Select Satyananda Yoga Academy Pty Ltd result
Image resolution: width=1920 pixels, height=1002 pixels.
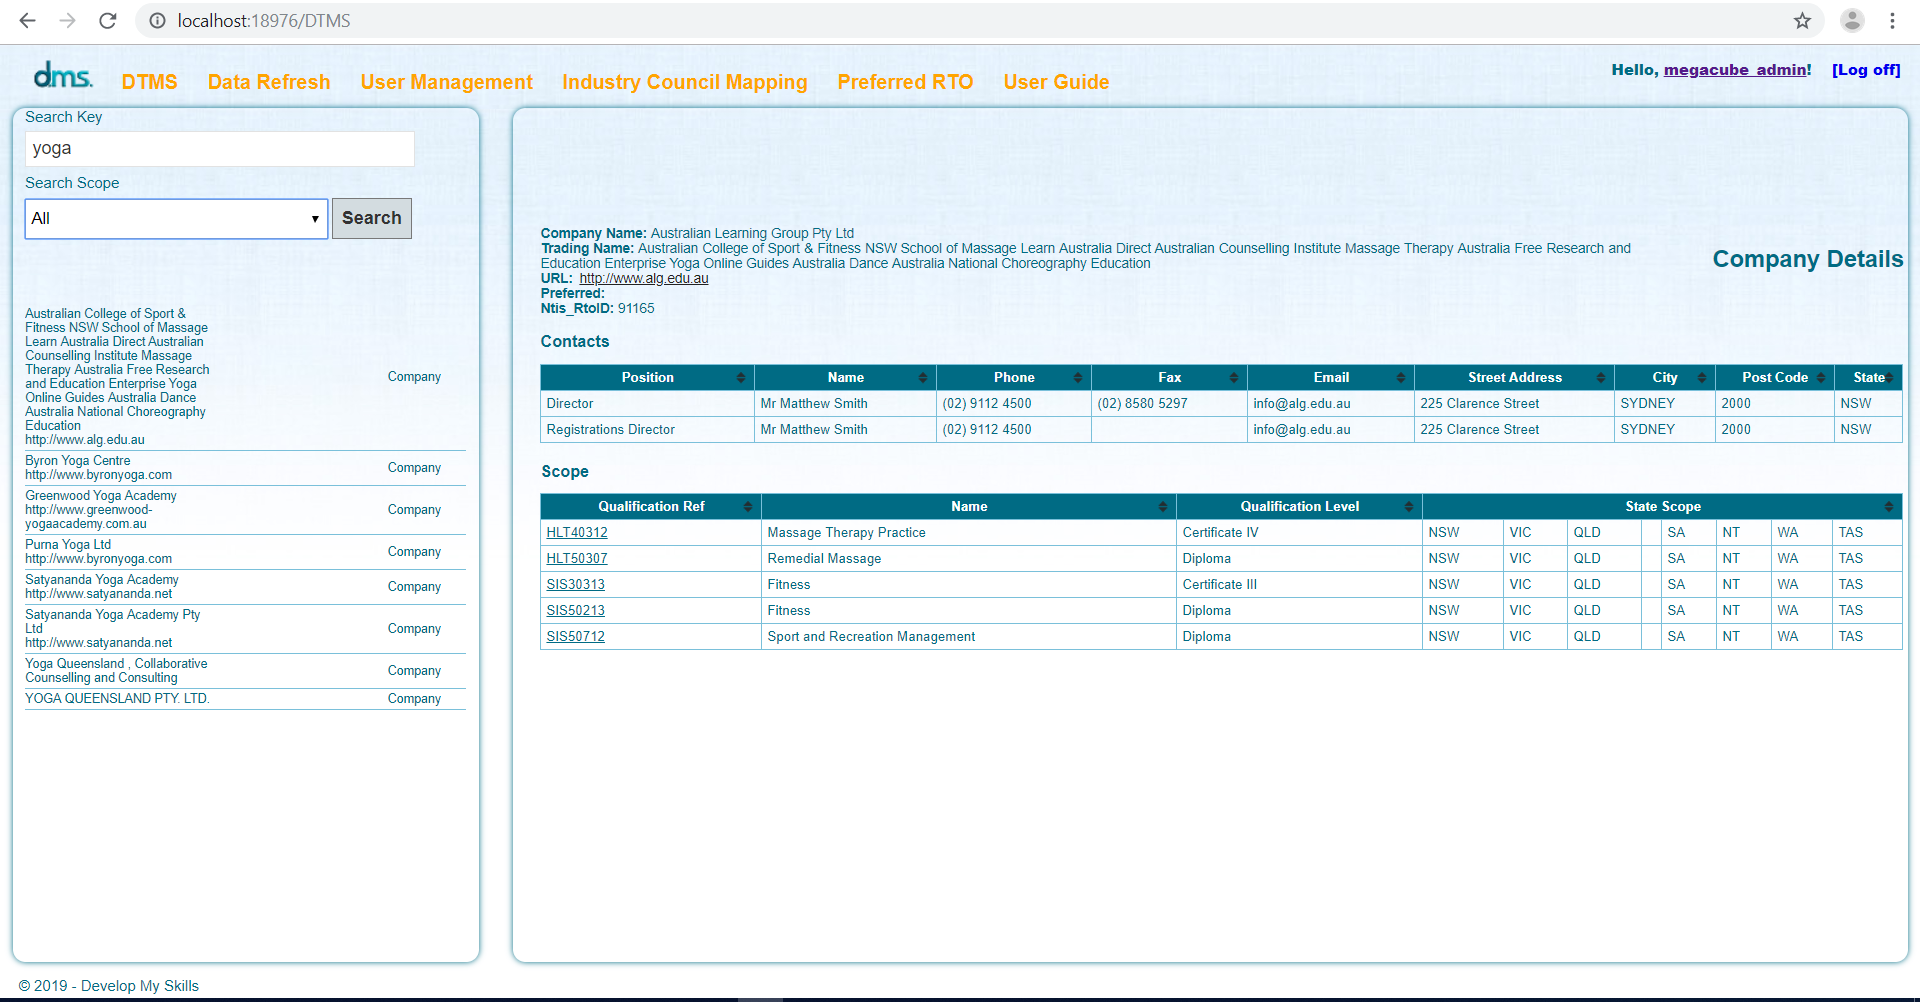[245, 628]
